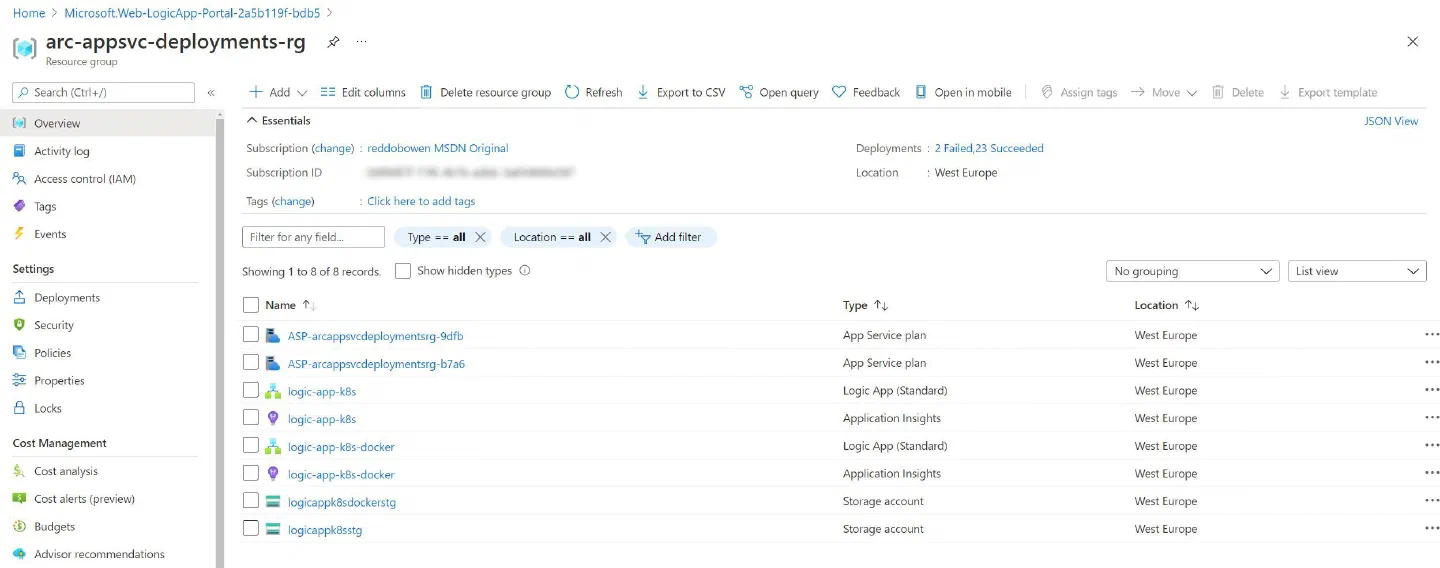Click the Show hidden types info icon

(x=525, y=270)
